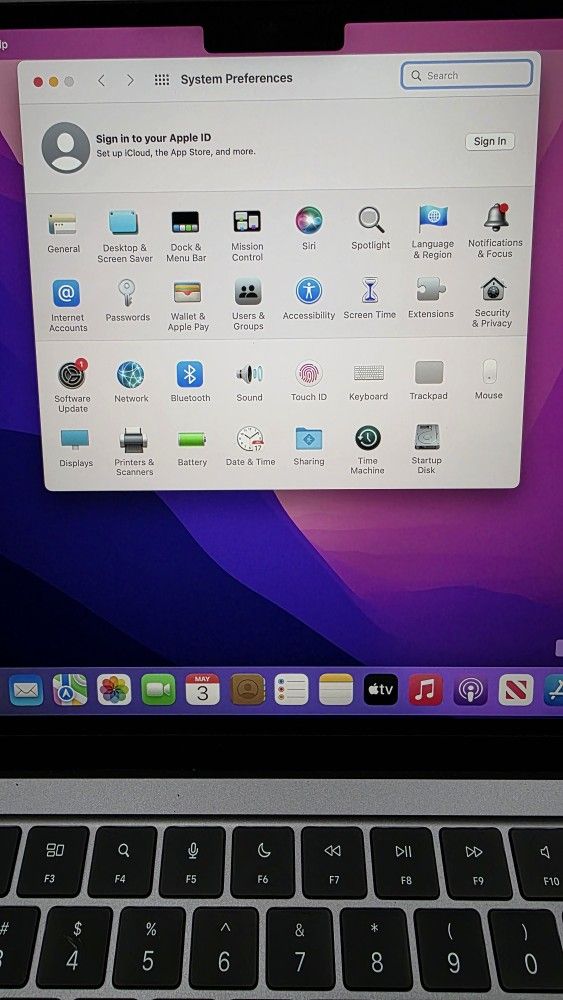Launch Contacts from the Dock
The image size is (563, 1000).
(247, 689)
